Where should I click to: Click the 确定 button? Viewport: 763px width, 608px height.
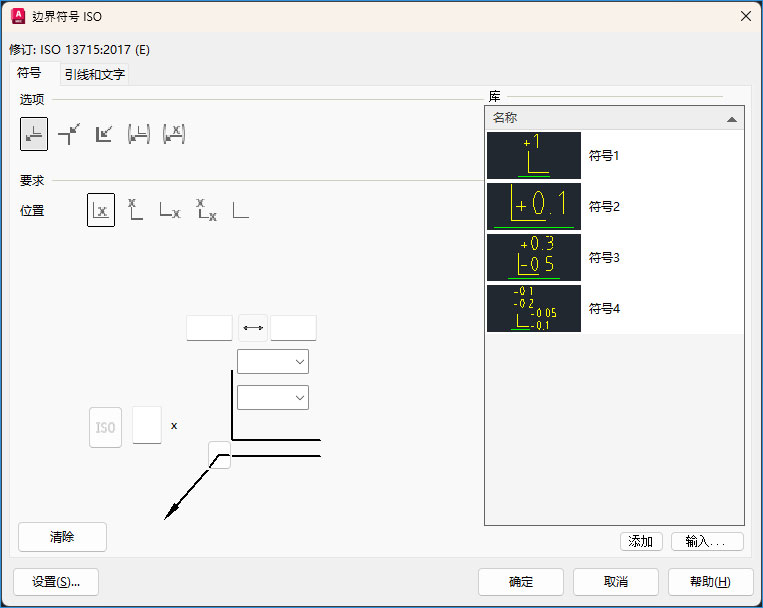pos(520,582)
